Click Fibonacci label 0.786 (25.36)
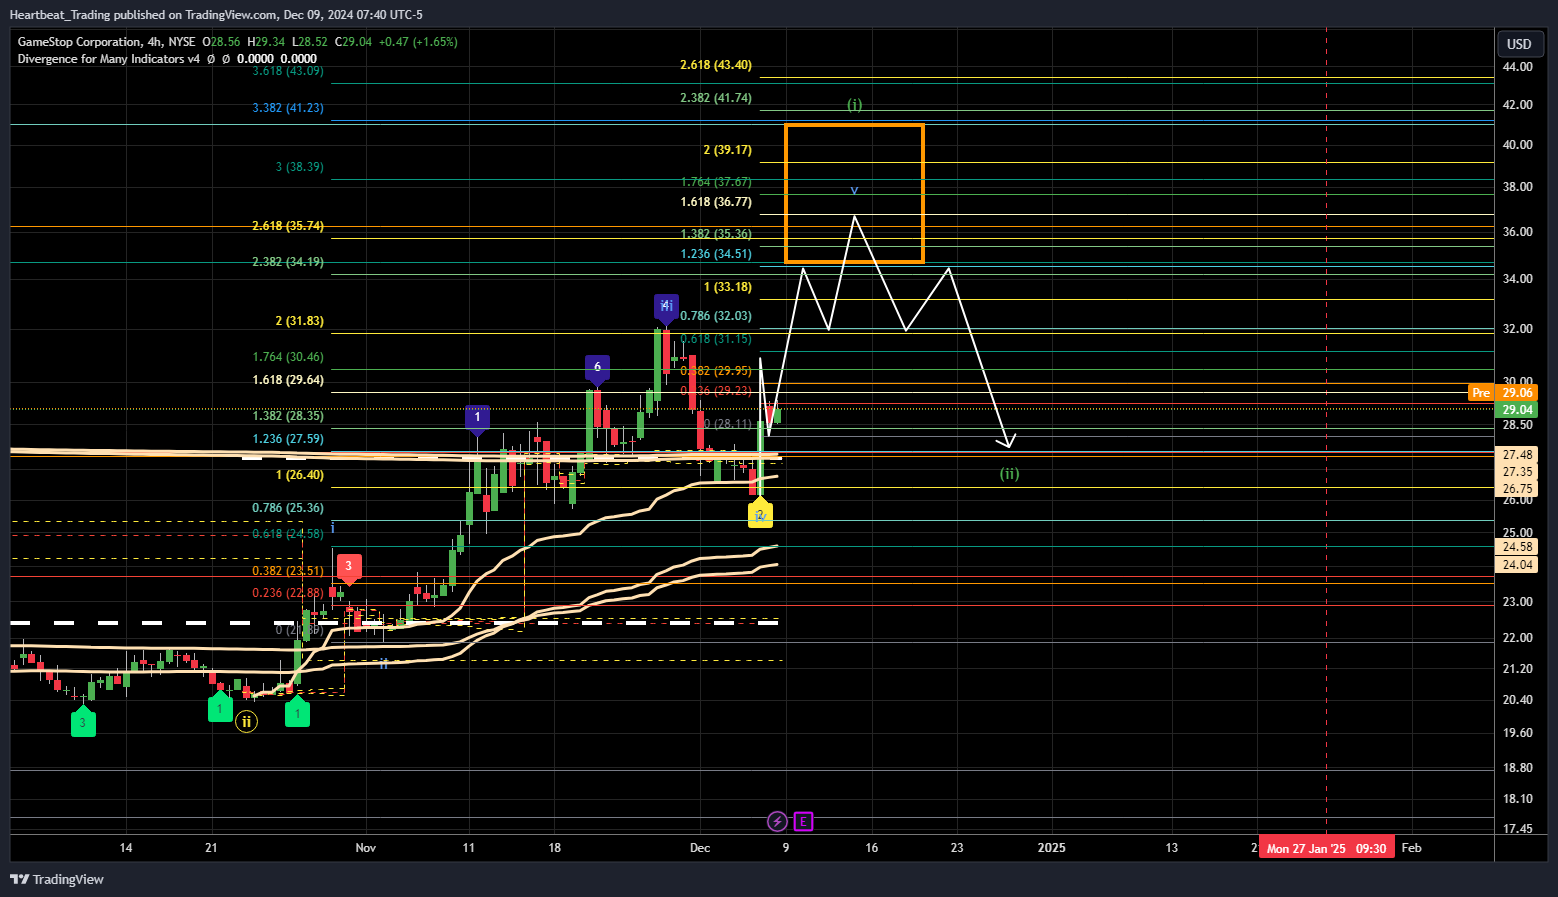Image resolution: width=1558 pixels, height=897 pixels. (x=288, y=508)
